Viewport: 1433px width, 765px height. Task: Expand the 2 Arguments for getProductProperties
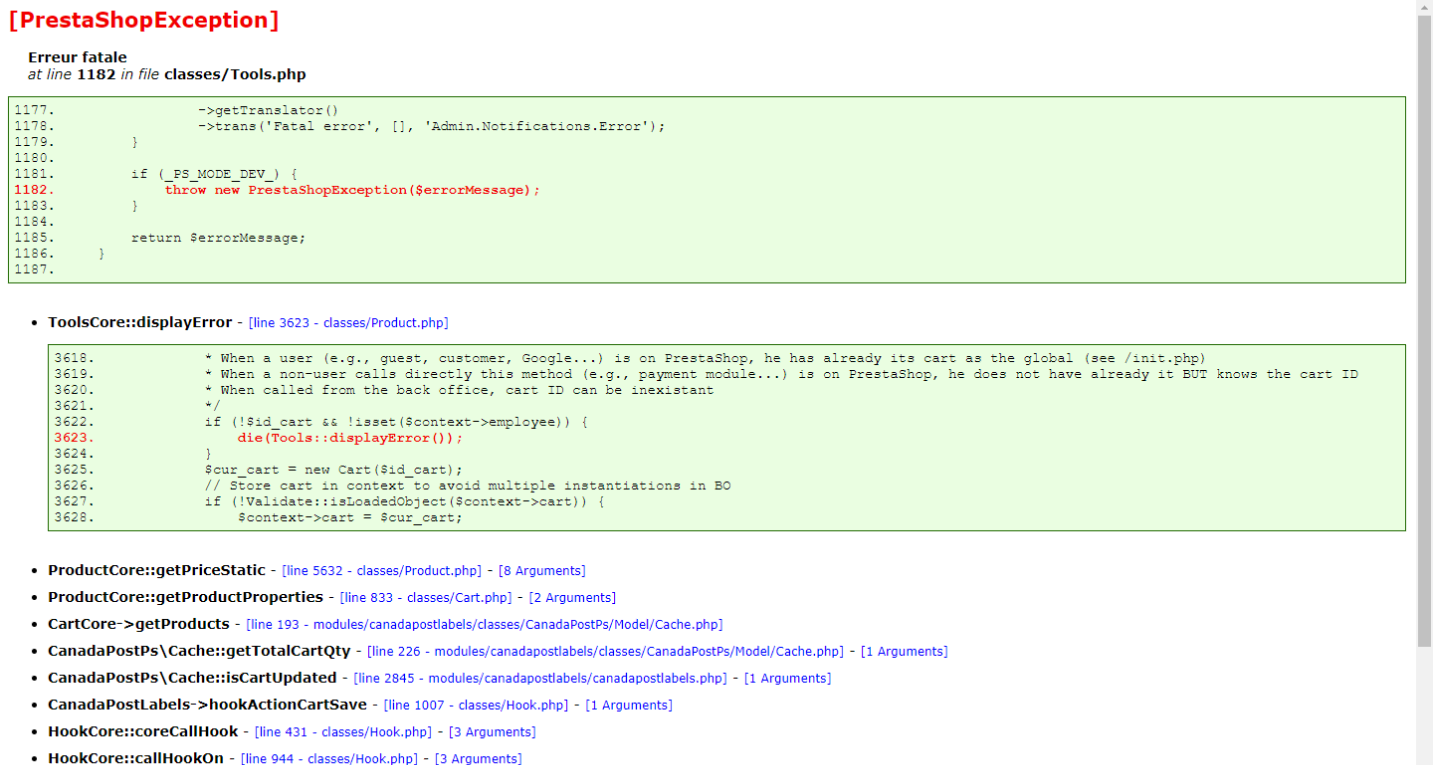point(572,597)
